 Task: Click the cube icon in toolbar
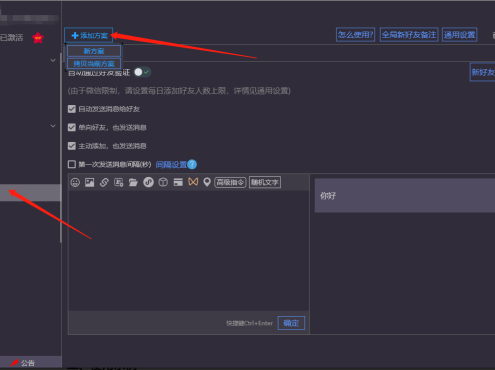(x=163, y=182)
